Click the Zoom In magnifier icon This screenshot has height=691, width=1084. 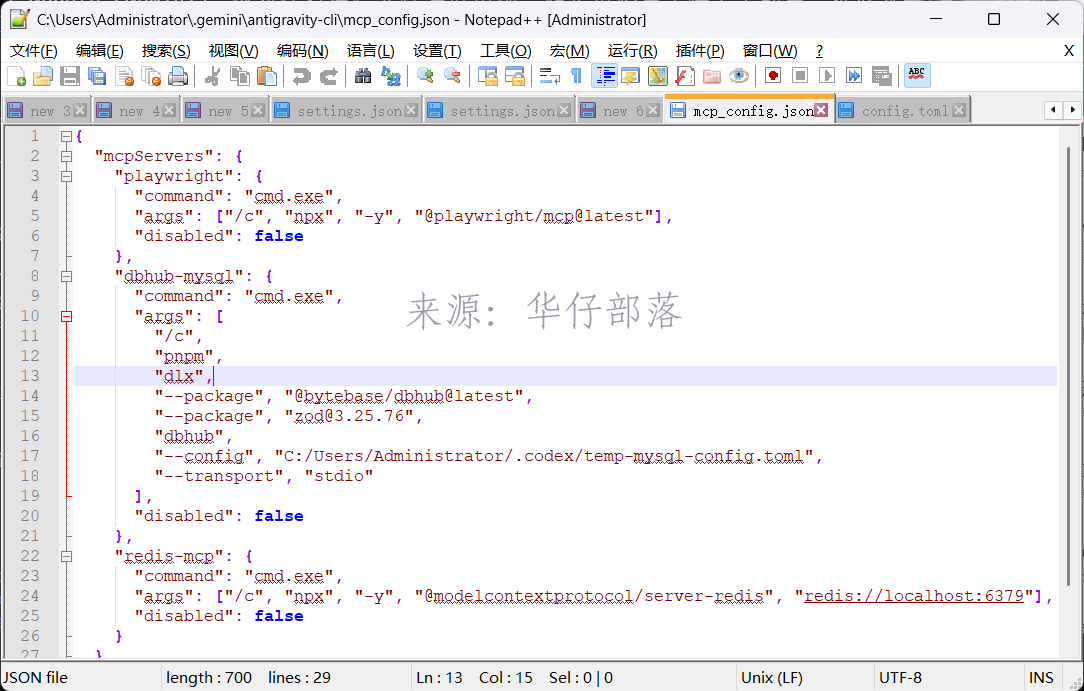click(425, 76)
